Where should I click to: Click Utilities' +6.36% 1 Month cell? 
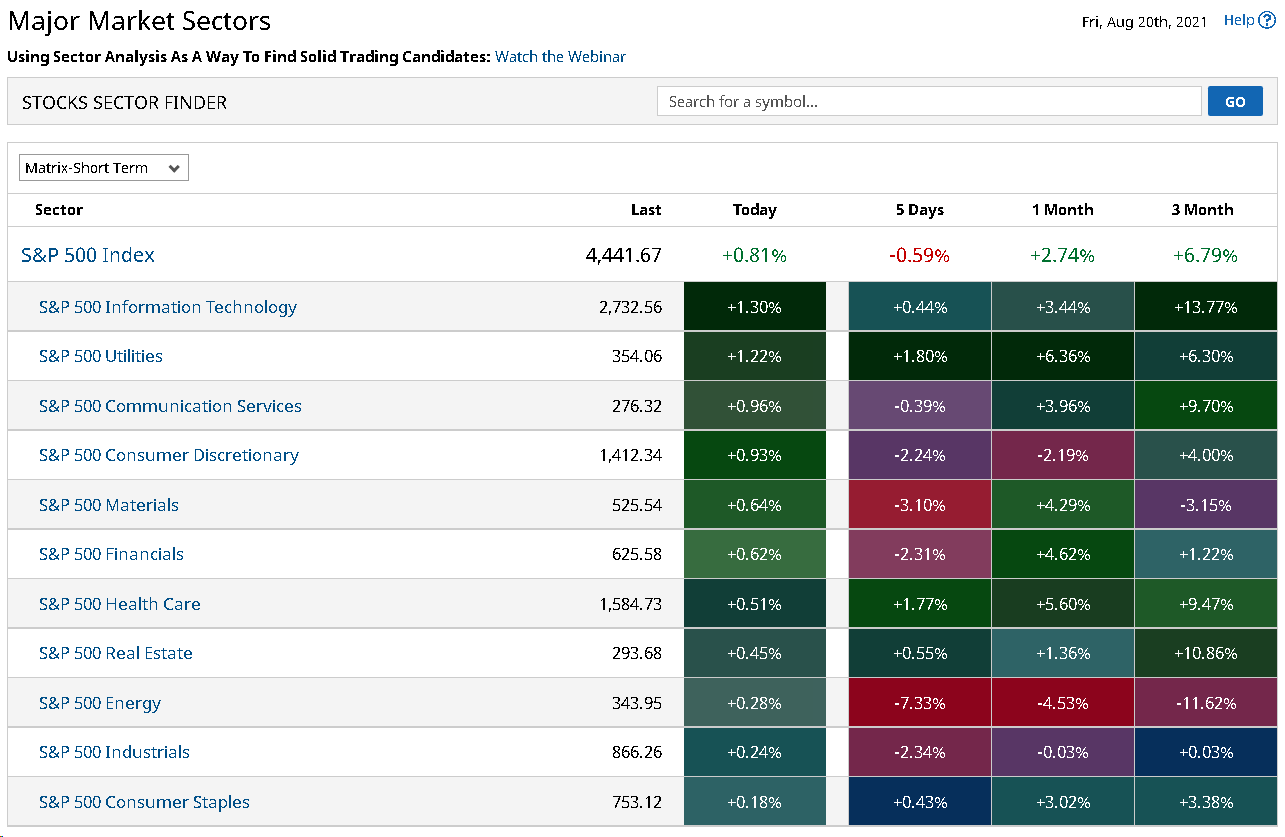click(x=1063, y=356)
